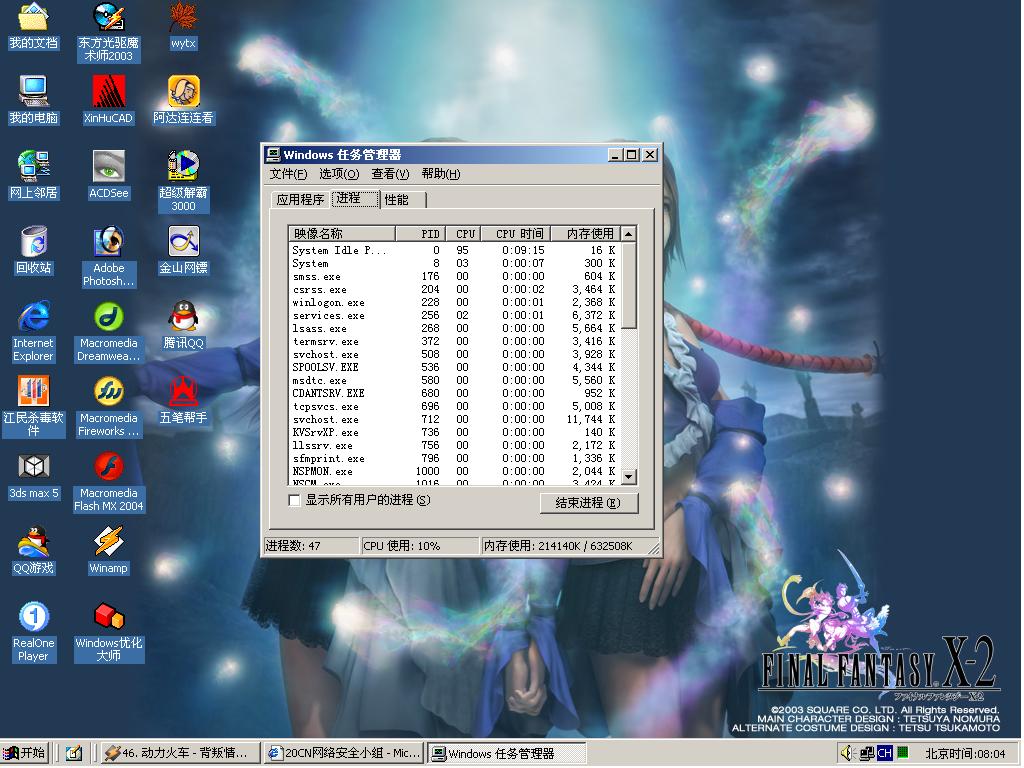Open the 选项(O) menu in Task Manager
The width and height of the screenshot is (1024, 768).
(x=339, y=174)
